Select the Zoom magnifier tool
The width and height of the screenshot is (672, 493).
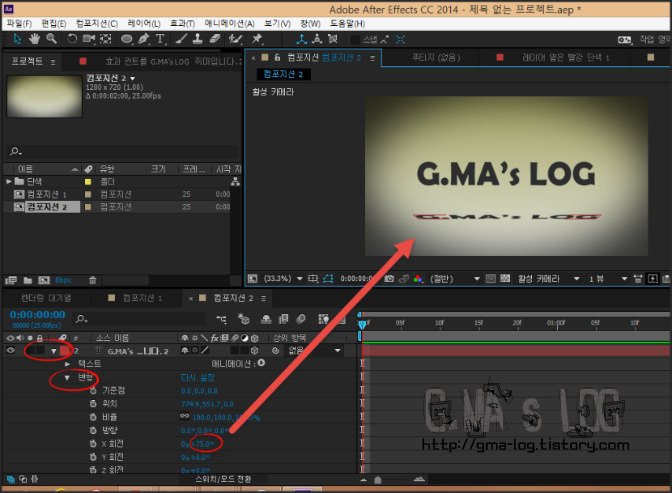(x=51, y=39)
